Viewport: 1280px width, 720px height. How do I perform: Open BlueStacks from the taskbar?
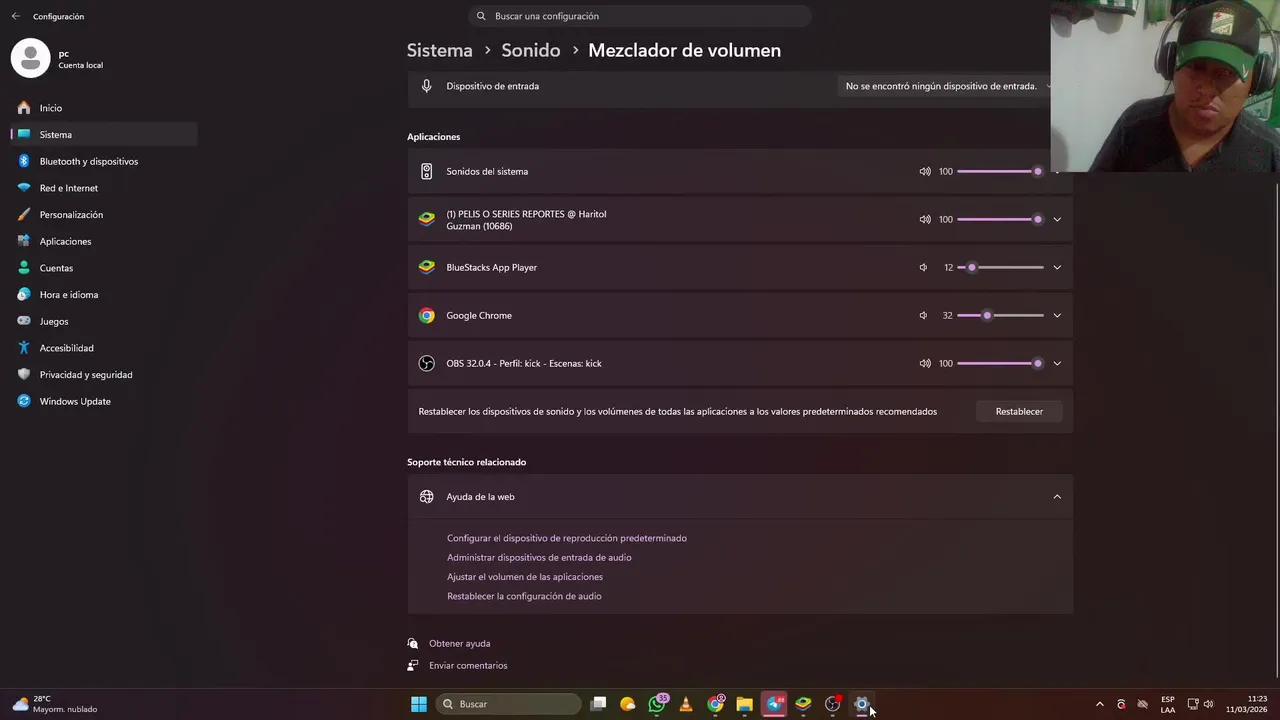pyautogui.click(x=803, y=704)
